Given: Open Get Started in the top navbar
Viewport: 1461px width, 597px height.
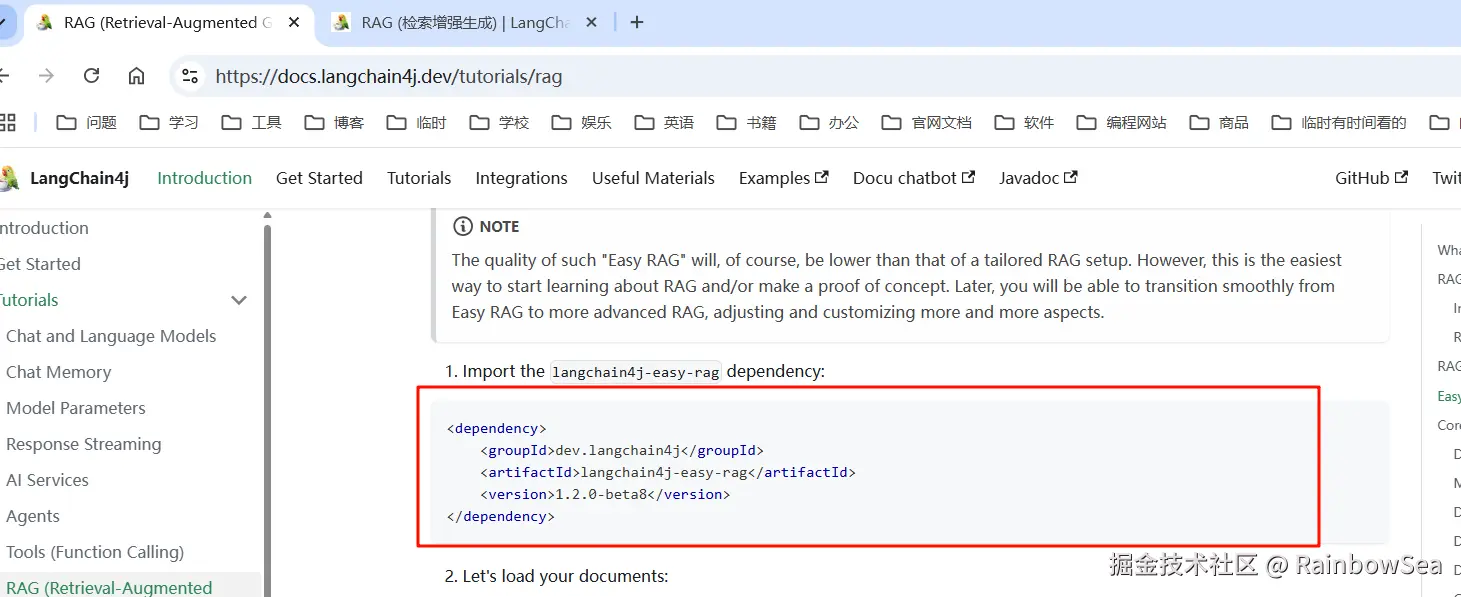Looking at the screenshot, I should [x=319, y=178].
